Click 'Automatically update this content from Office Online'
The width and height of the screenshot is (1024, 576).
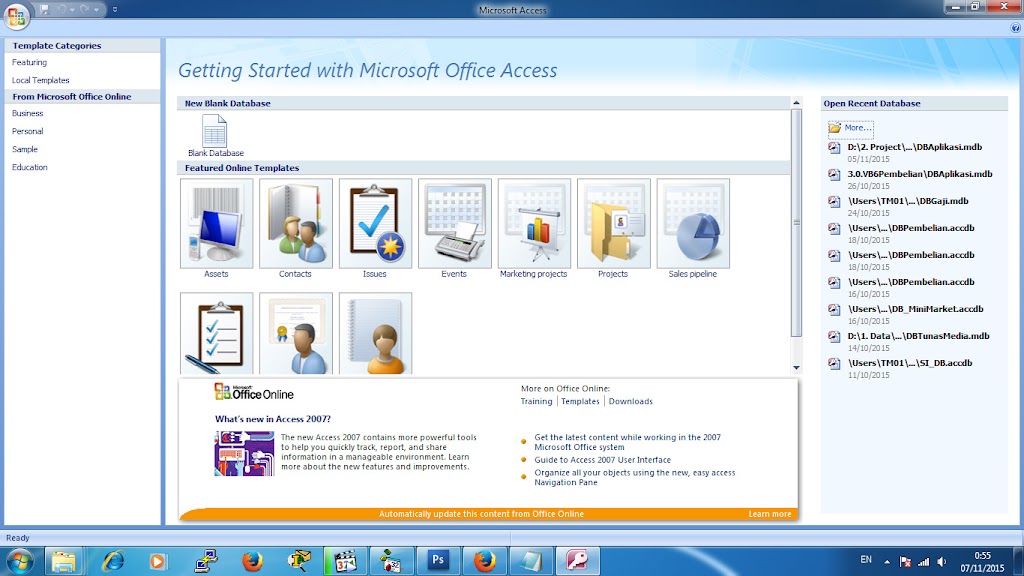(481, 514)
